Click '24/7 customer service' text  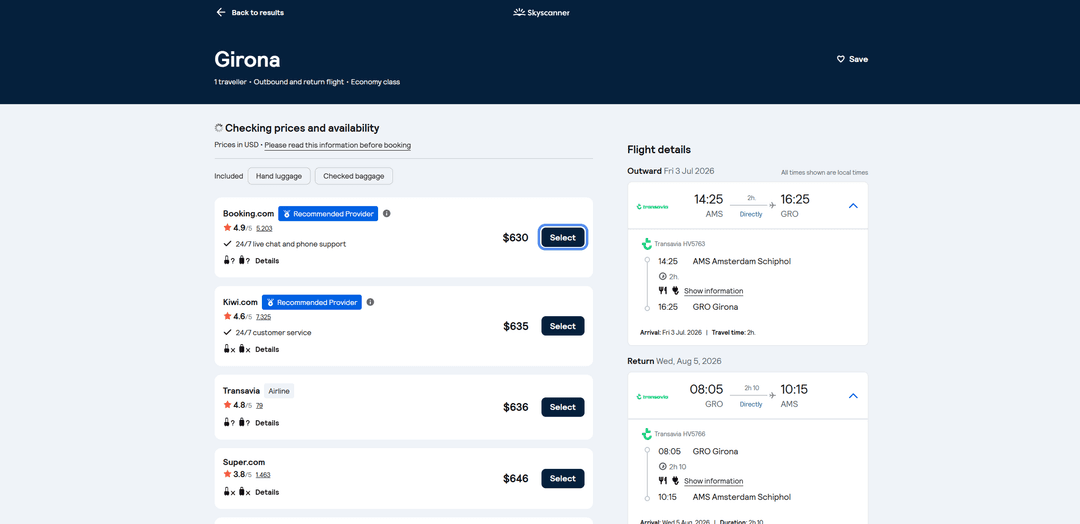coord(273,333)
